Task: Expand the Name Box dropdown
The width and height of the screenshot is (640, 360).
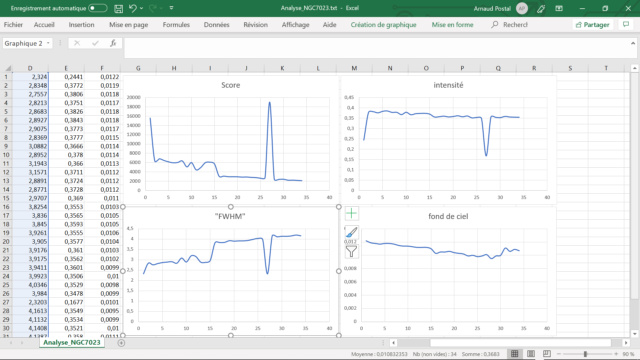Action: tap(48, 43)
